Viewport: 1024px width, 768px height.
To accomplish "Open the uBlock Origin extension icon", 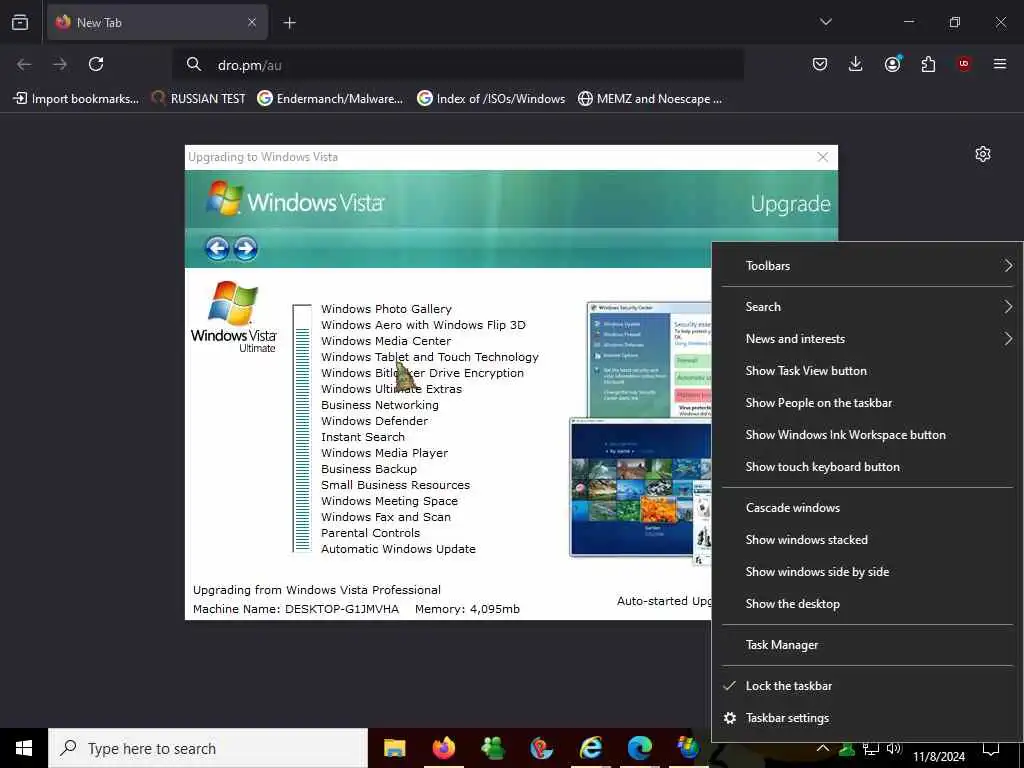I will click(x=964, y=64).
